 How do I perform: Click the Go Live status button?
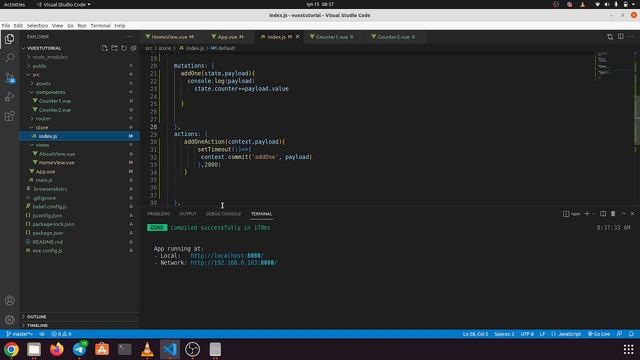click(599, 334)
